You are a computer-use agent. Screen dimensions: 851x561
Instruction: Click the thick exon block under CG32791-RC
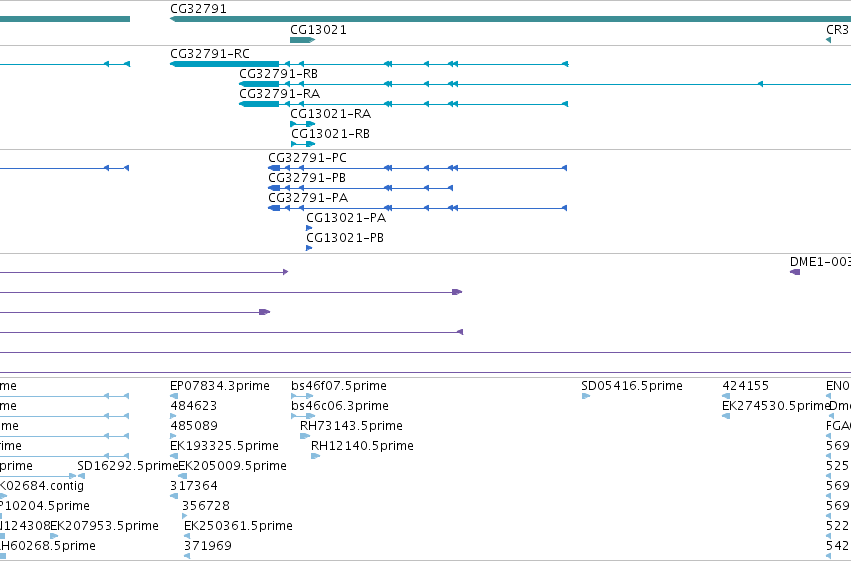(x=225, y=64)
